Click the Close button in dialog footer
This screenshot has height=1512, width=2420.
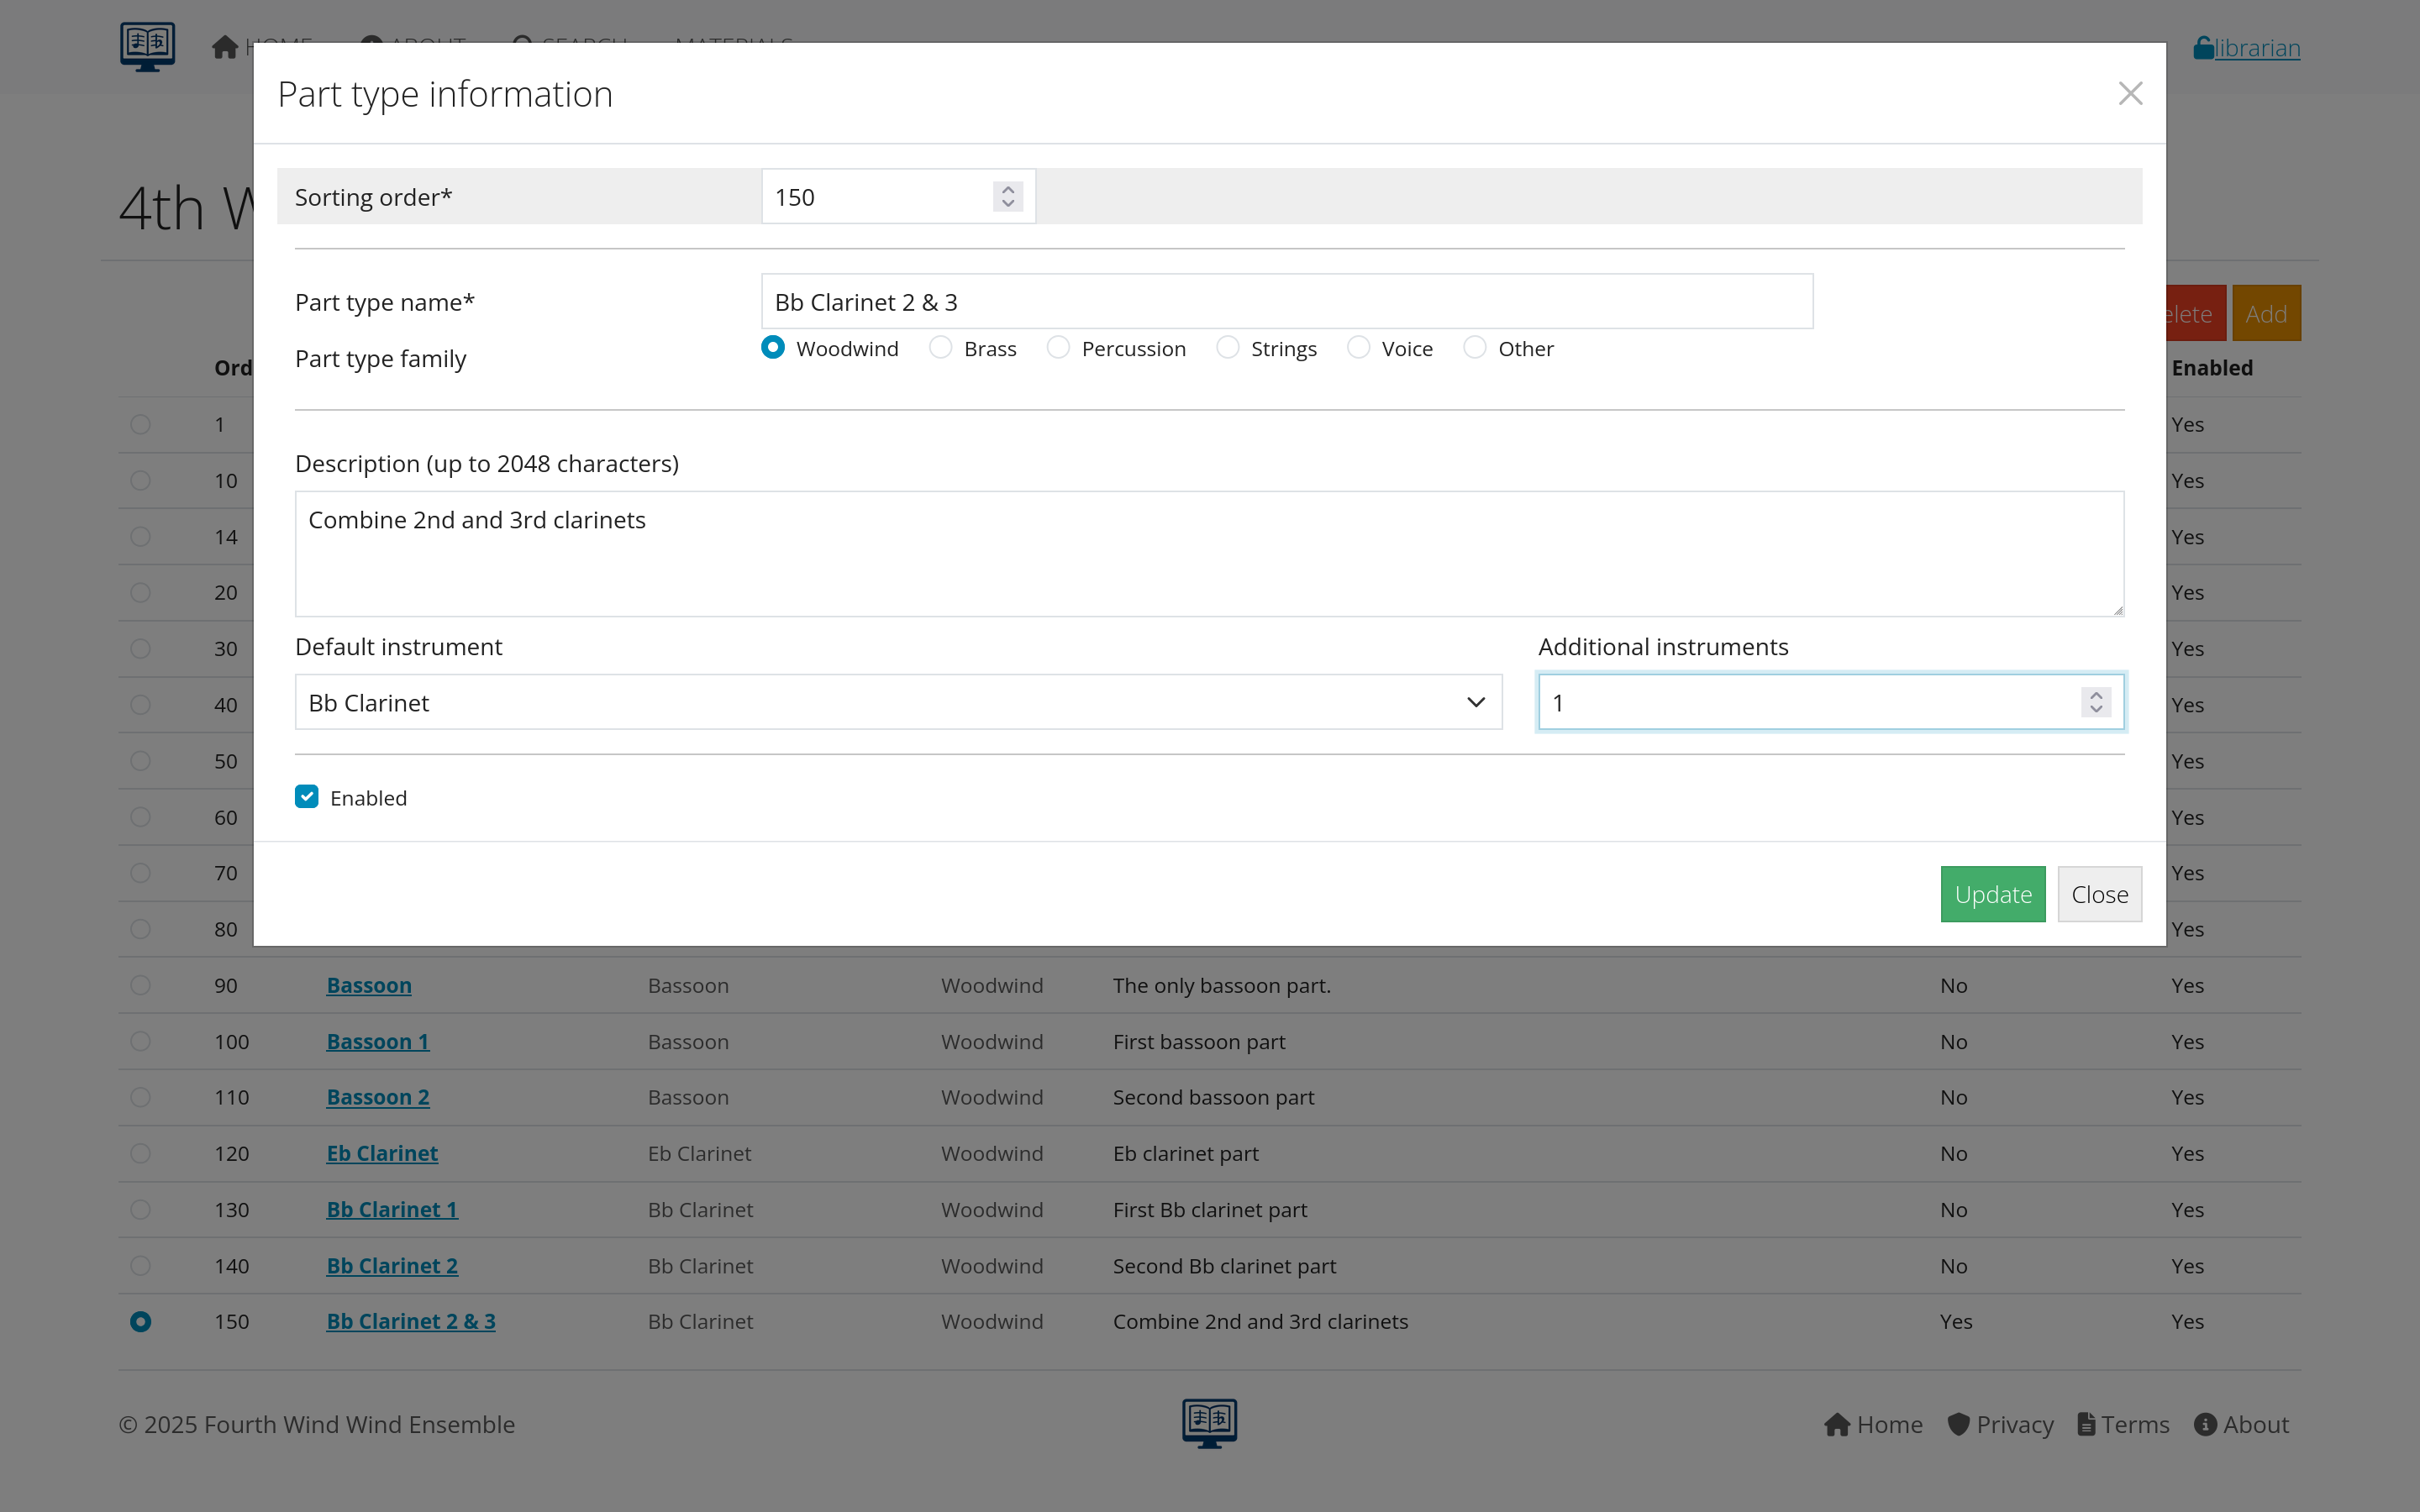2099,894
